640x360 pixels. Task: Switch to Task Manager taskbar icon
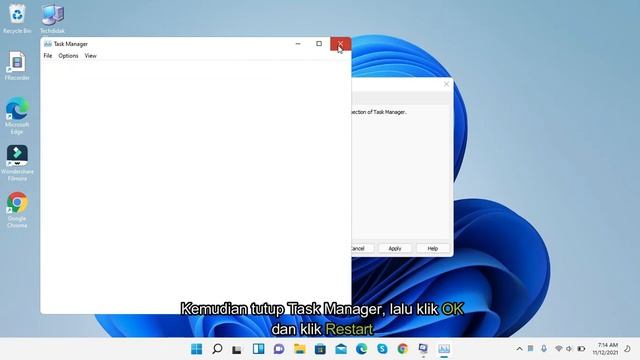(x=444, y=349)
